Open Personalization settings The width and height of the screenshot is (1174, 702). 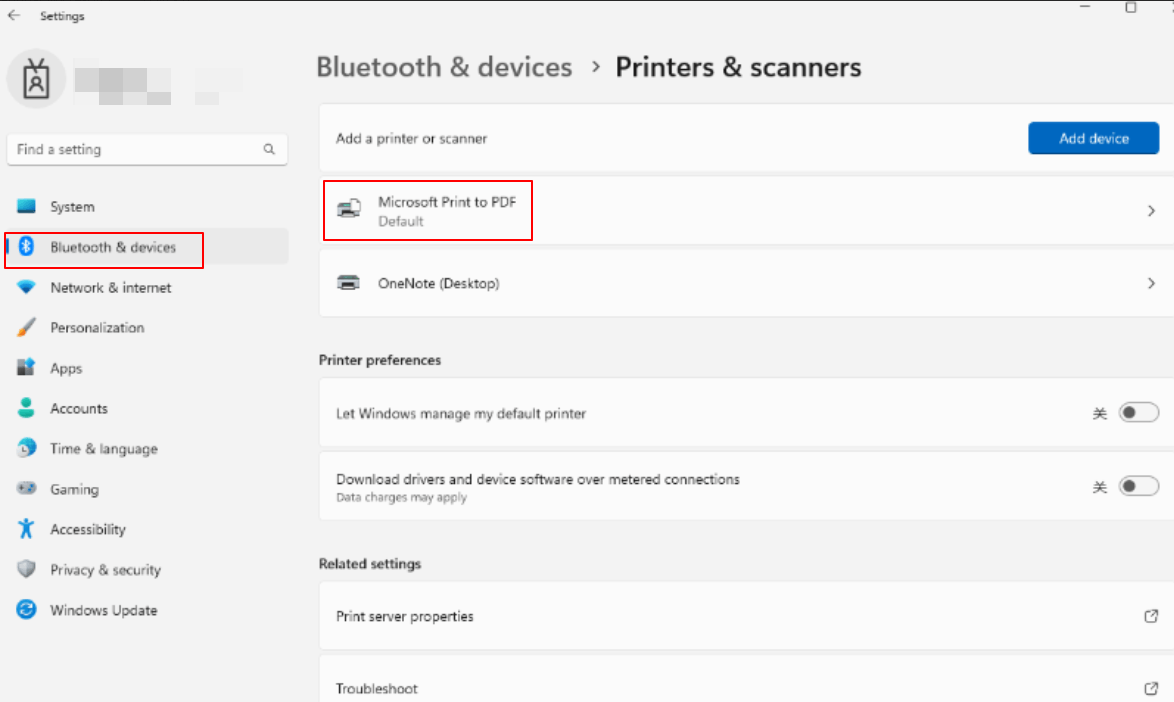tap(147, 328)
